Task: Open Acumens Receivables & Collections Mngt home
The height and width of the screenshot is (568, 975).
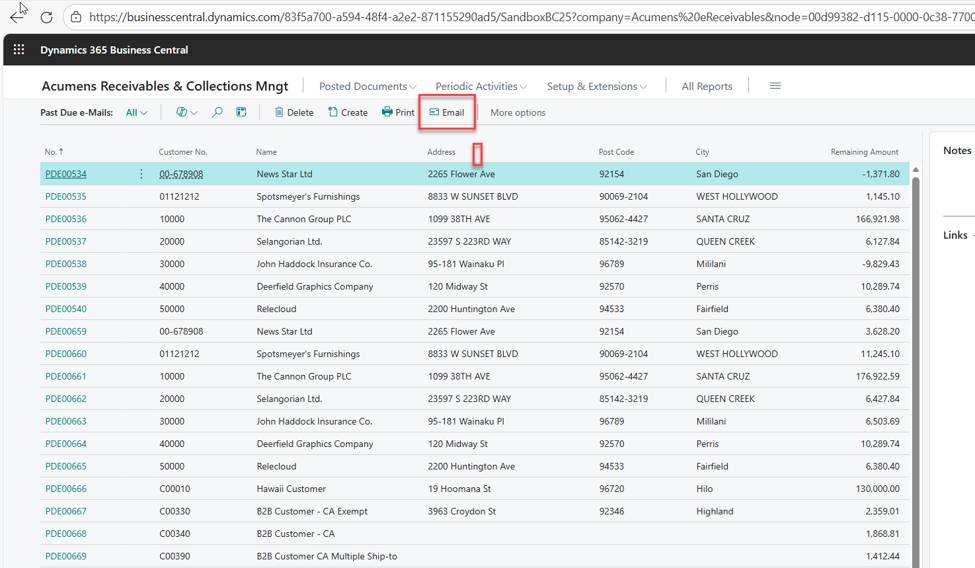Action: pos(165,86)
